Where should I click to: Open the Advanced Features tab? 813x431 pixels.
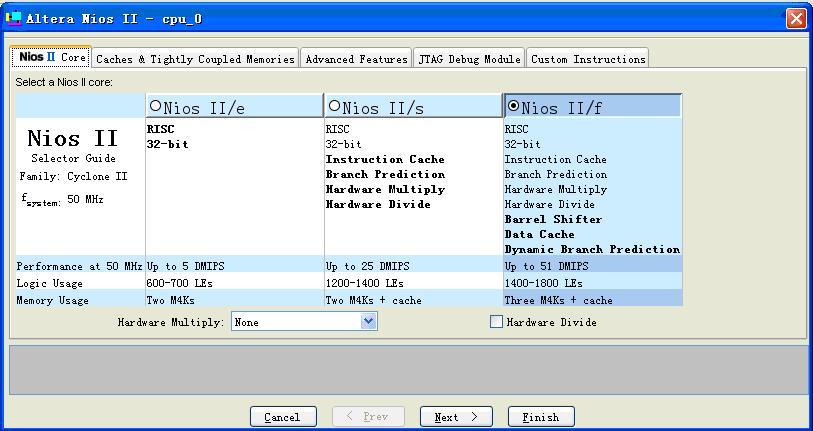point(356,59)
